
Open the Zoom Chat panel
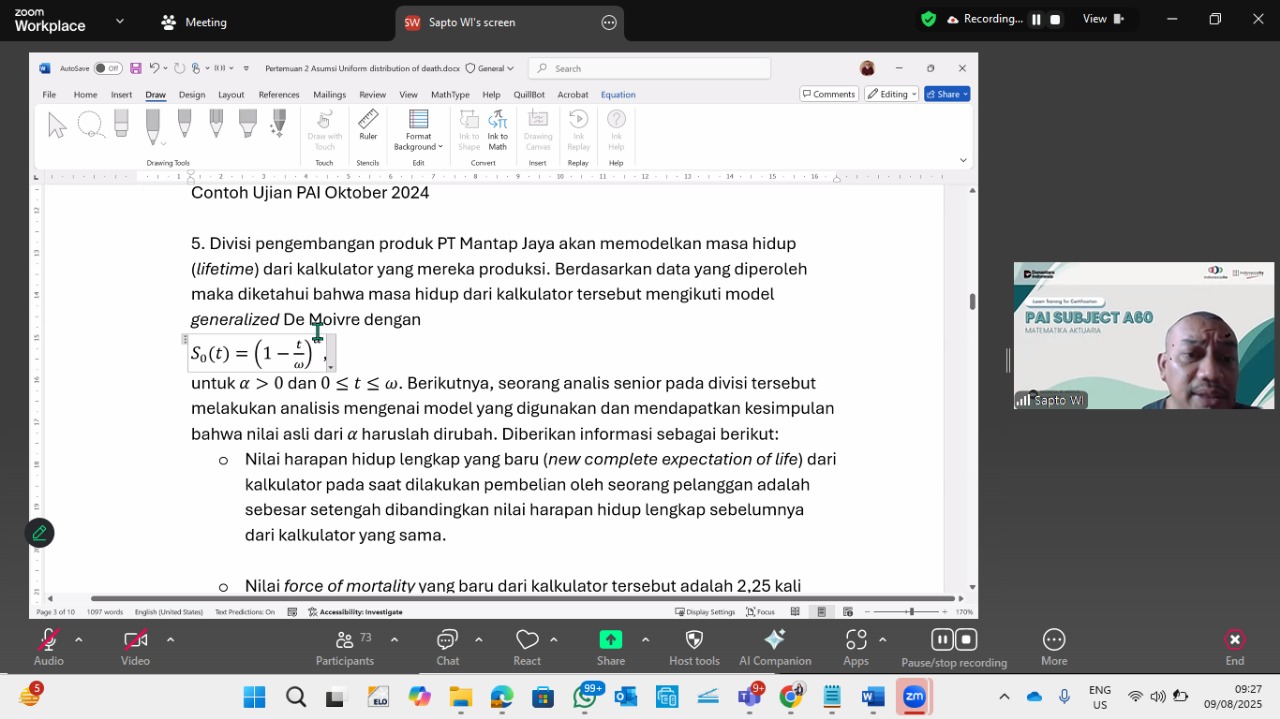447,647
